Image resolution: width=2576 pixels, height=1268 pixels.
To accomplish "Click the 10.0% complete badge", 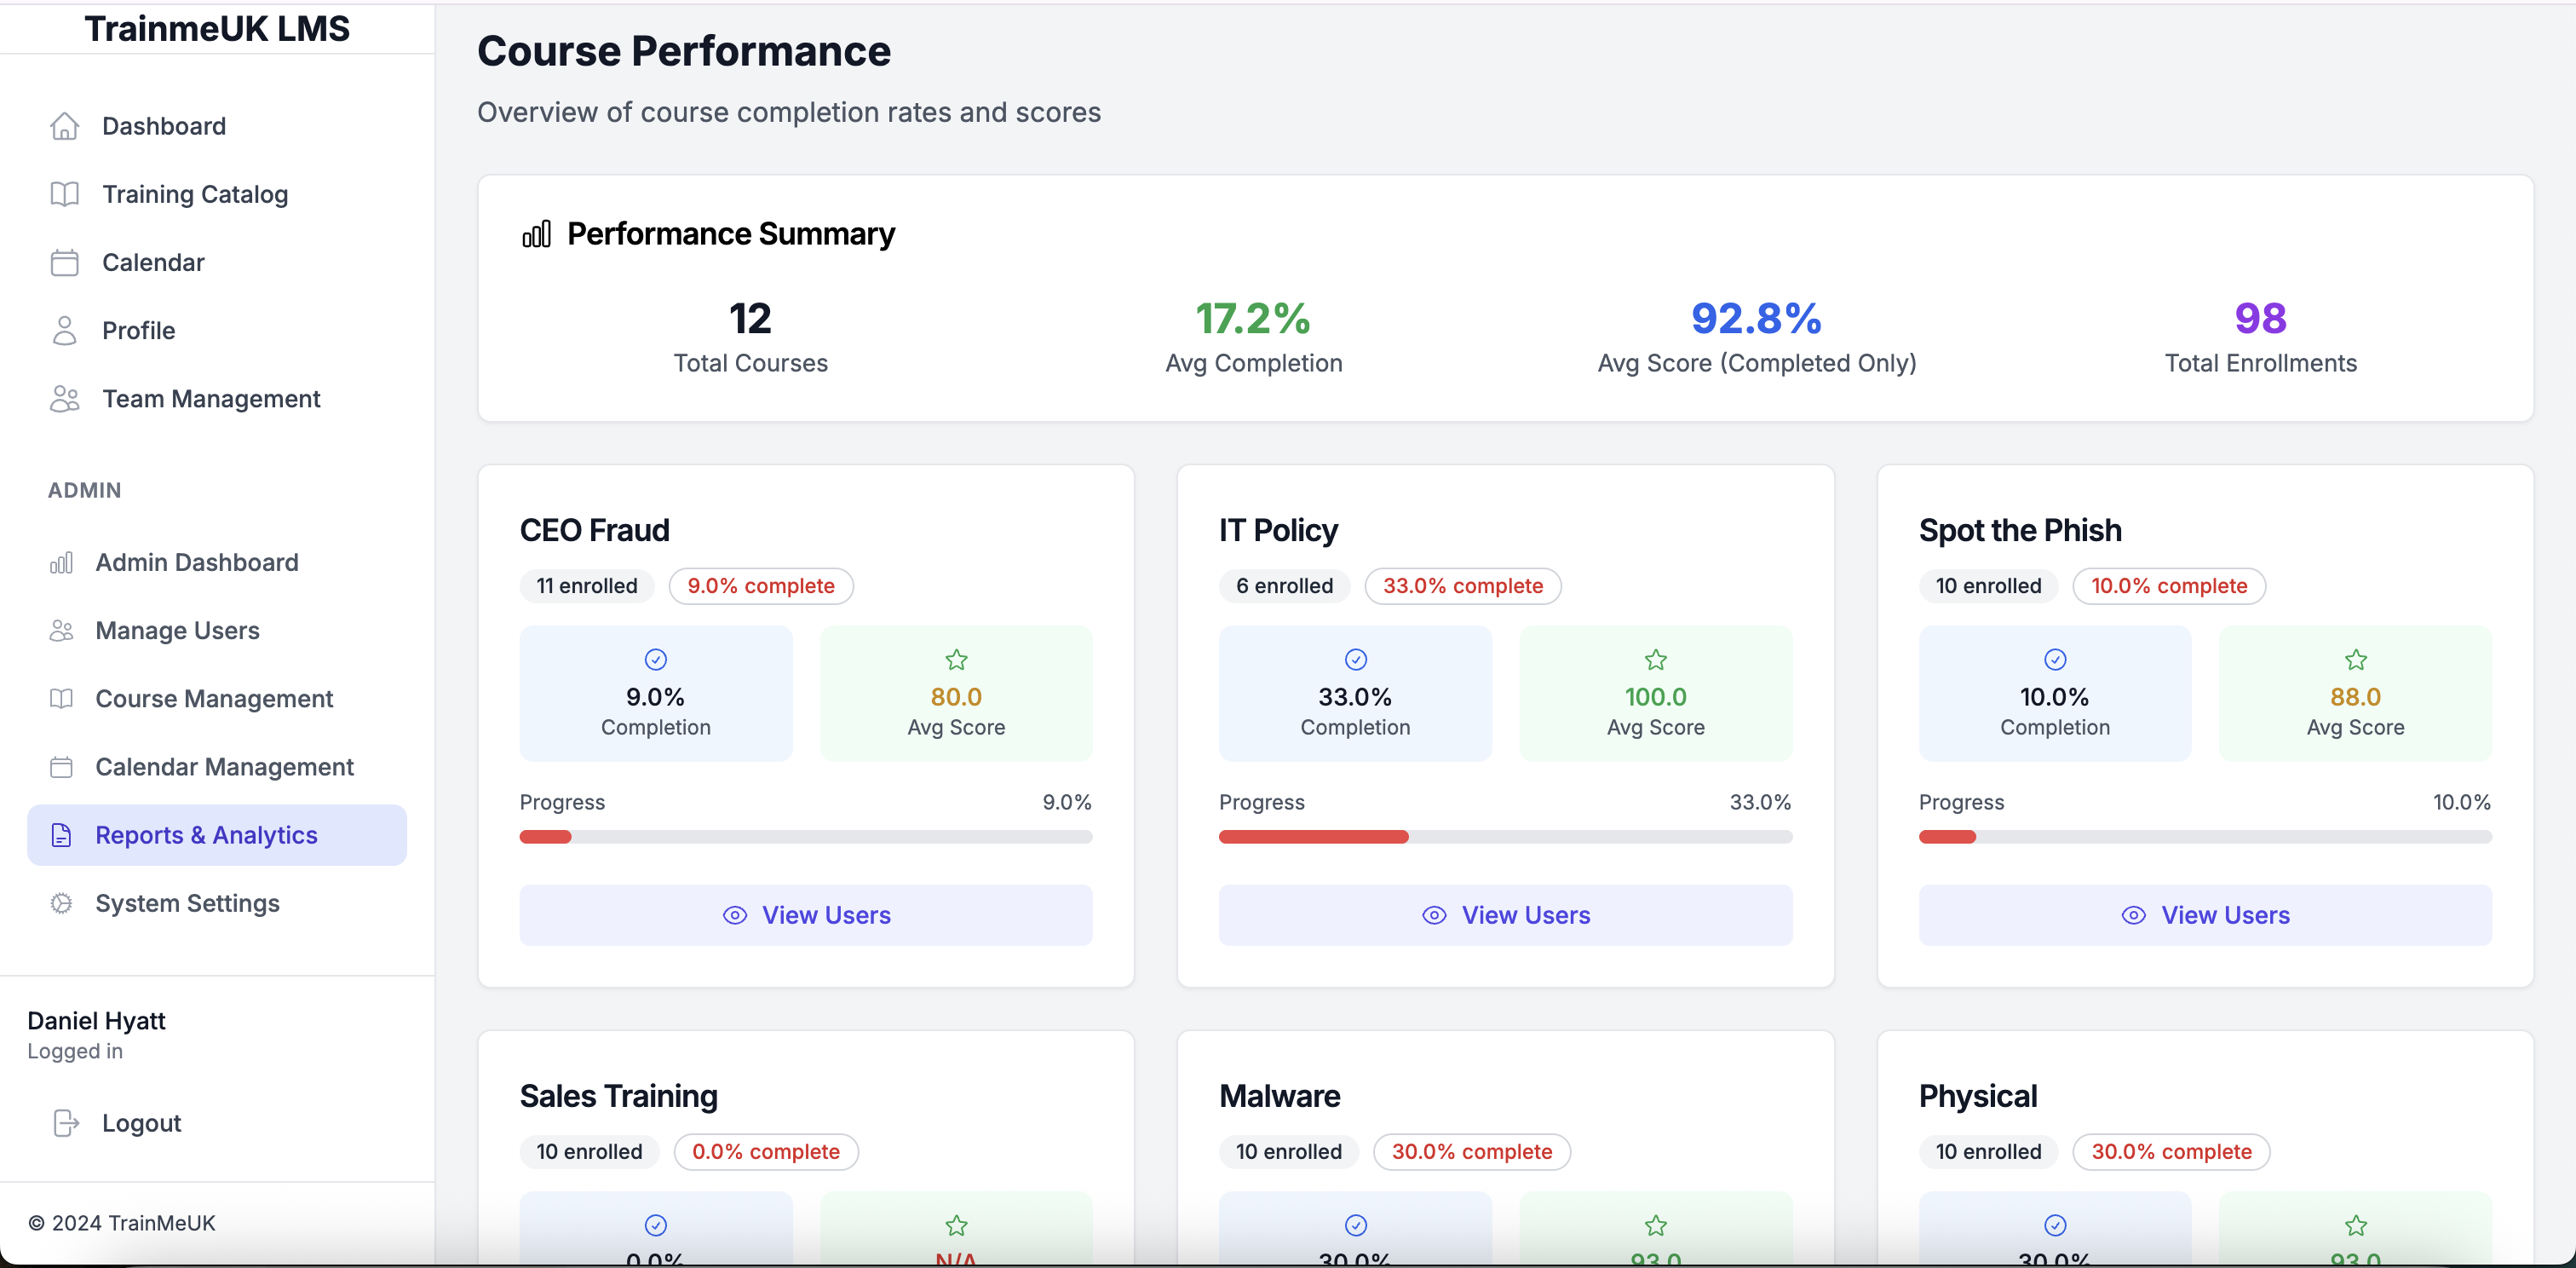I will pyautogui.click(x=2169, y=586).
